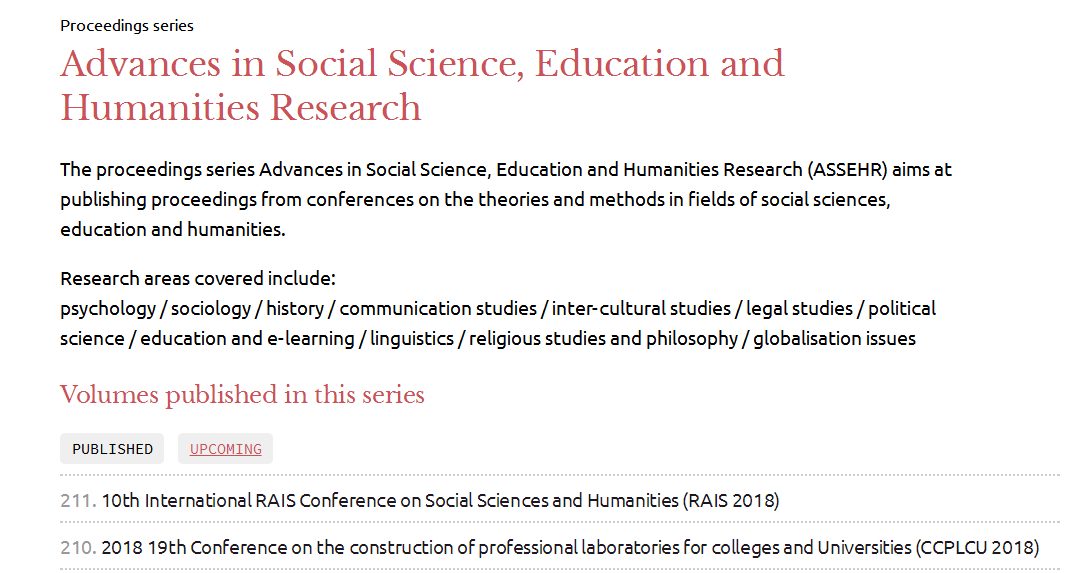Click "legal studies" in research areas
Image resolution: width=1076 pixels, height=573 pixels.
(x=799, y=308)
